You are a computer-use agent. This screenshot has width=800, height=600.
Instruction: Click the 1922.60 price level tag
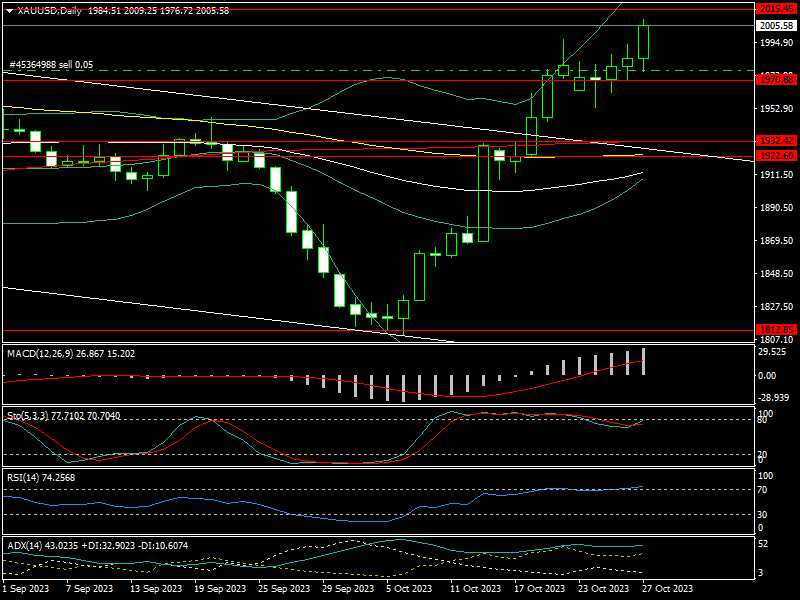(x=775, y=156)
